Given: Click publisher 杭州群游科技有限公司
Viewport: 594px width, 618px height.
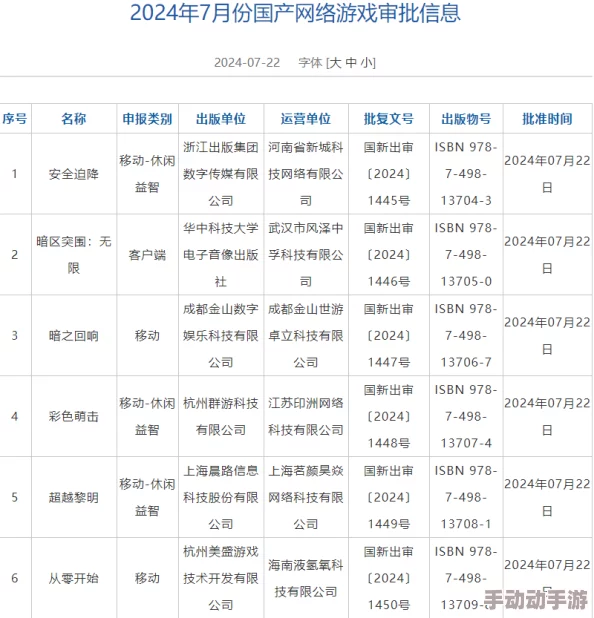Looking at the screenshot, I should [x=221, y=417].
